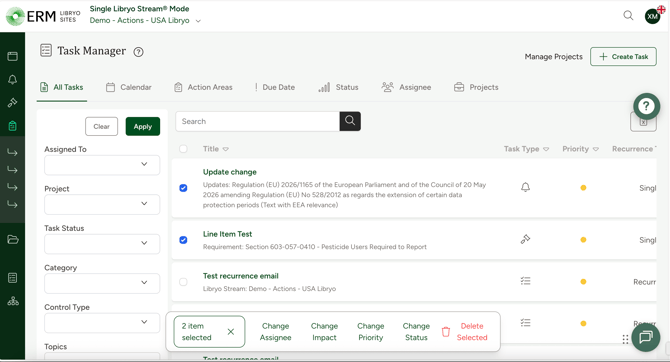Open the calendar icon in left sidebar

[x=12, y=56]
